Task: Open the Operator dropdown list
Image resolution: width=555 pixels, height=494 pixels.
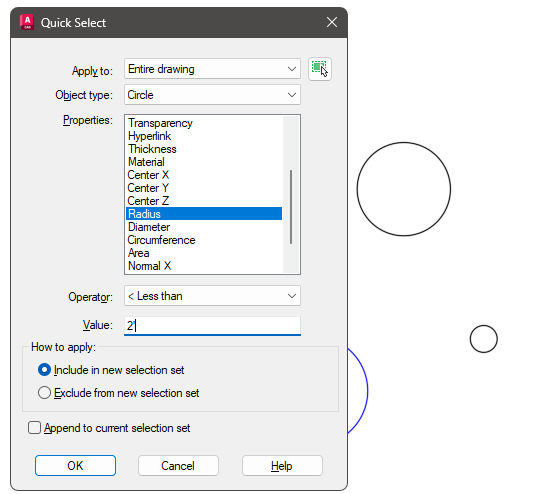Action: (x=212, y=296)
